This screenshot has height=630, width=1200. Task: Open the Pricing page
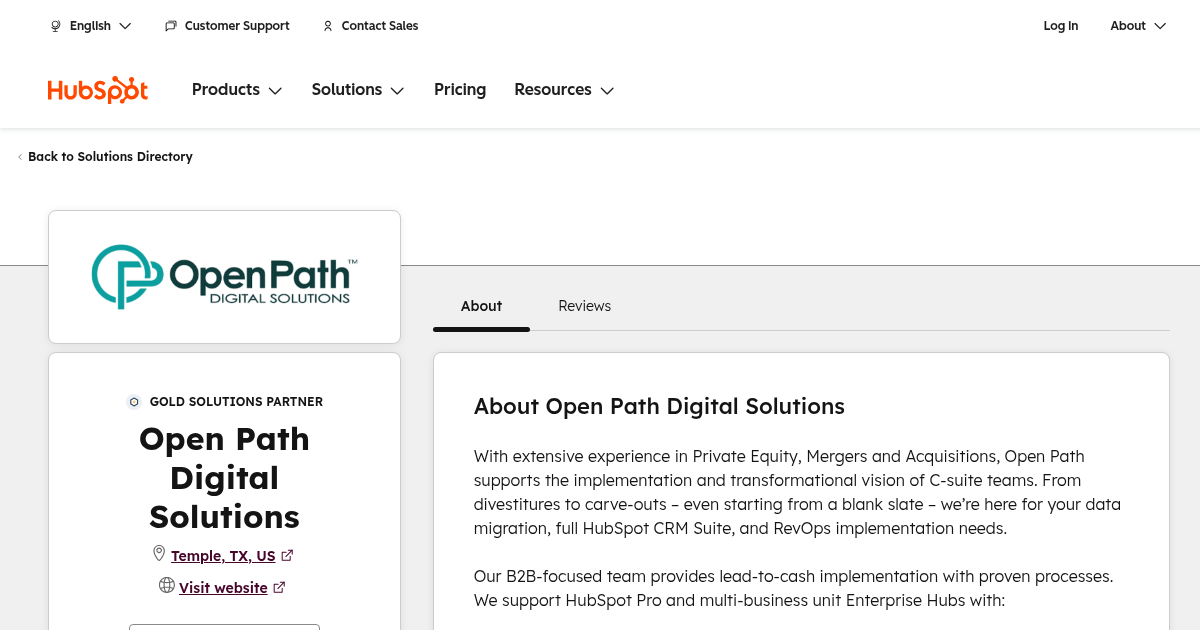(x=460, y=90)
